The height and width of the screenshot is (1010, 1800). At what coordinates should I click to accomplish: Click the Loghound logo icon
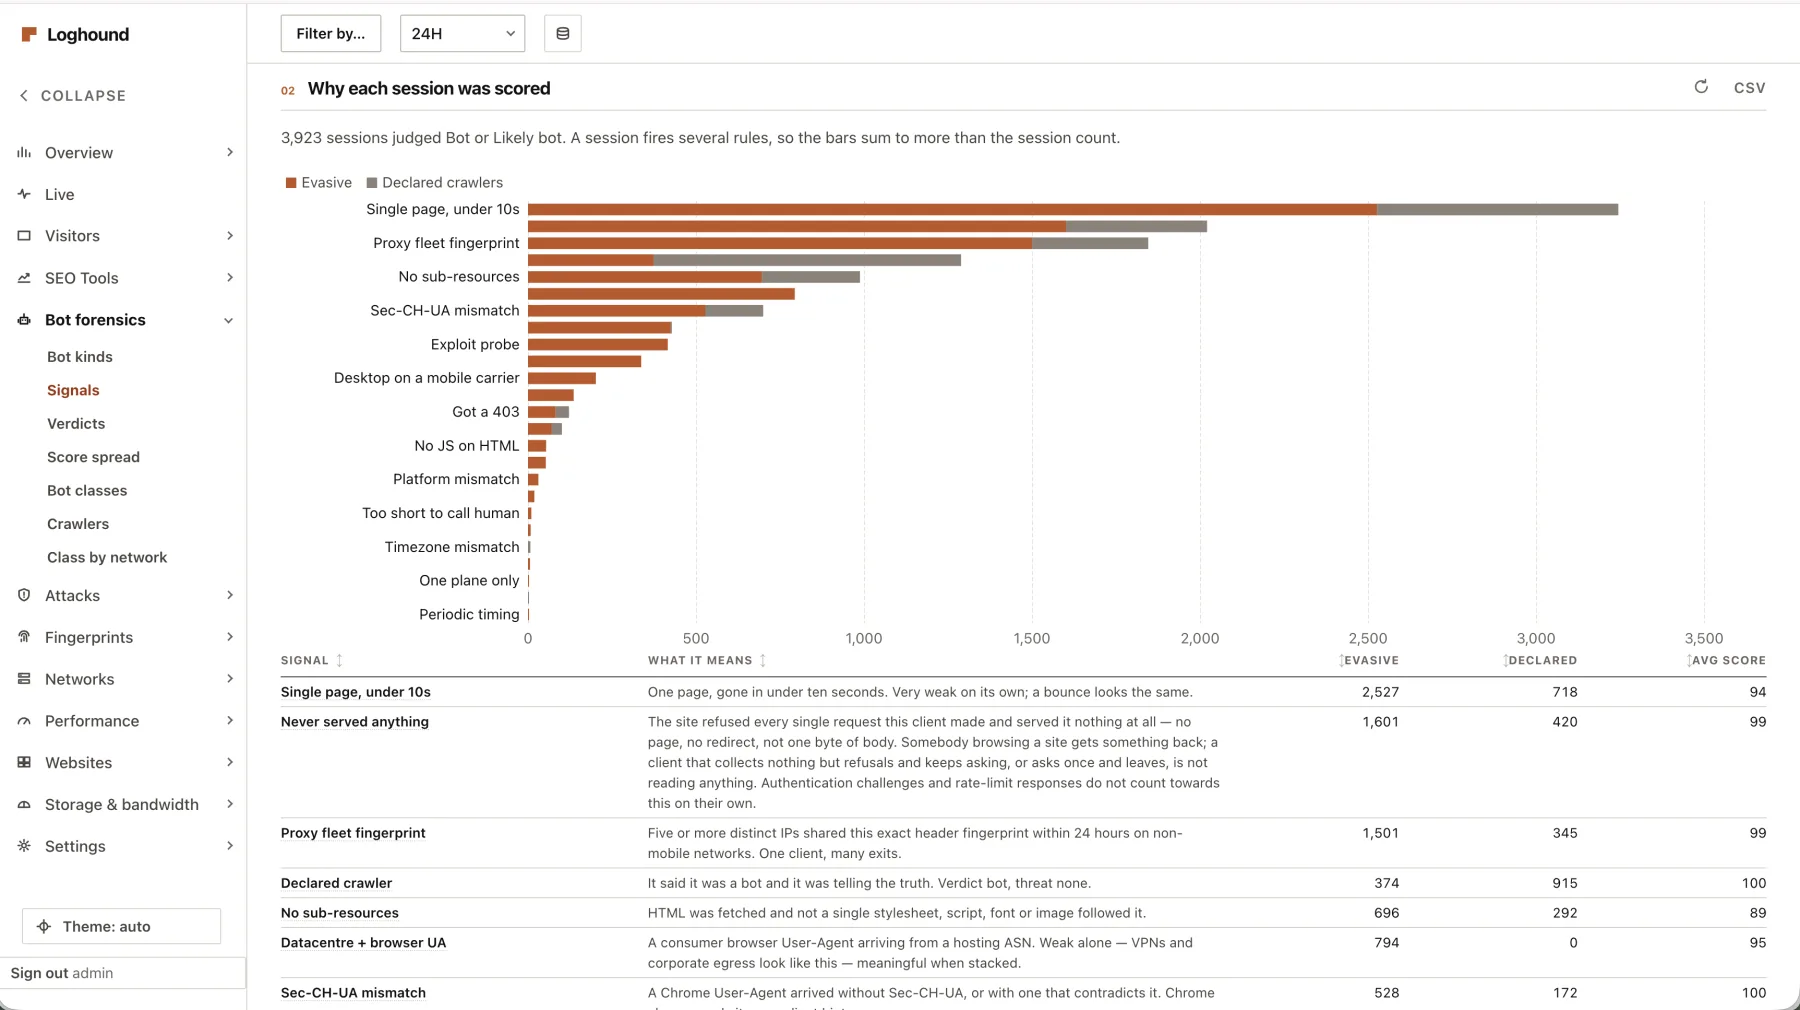point(29,34)
